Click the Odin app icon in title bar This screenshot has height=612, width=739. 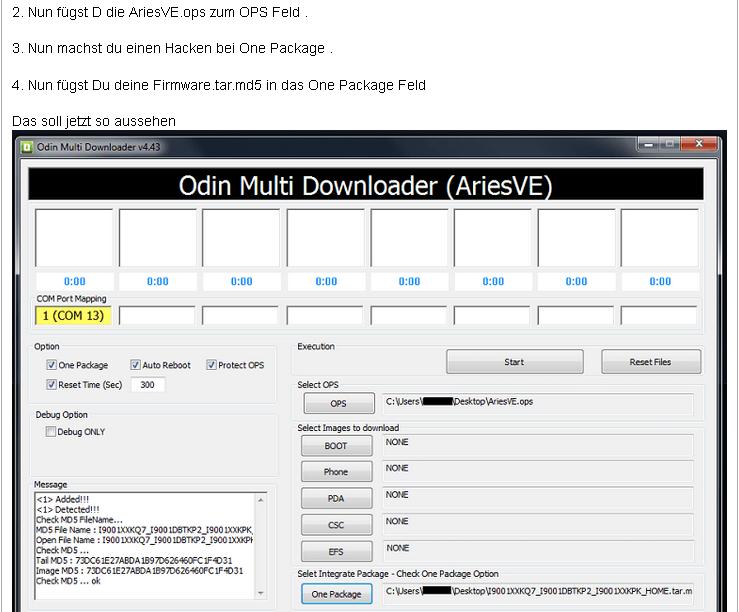point(27,146)
